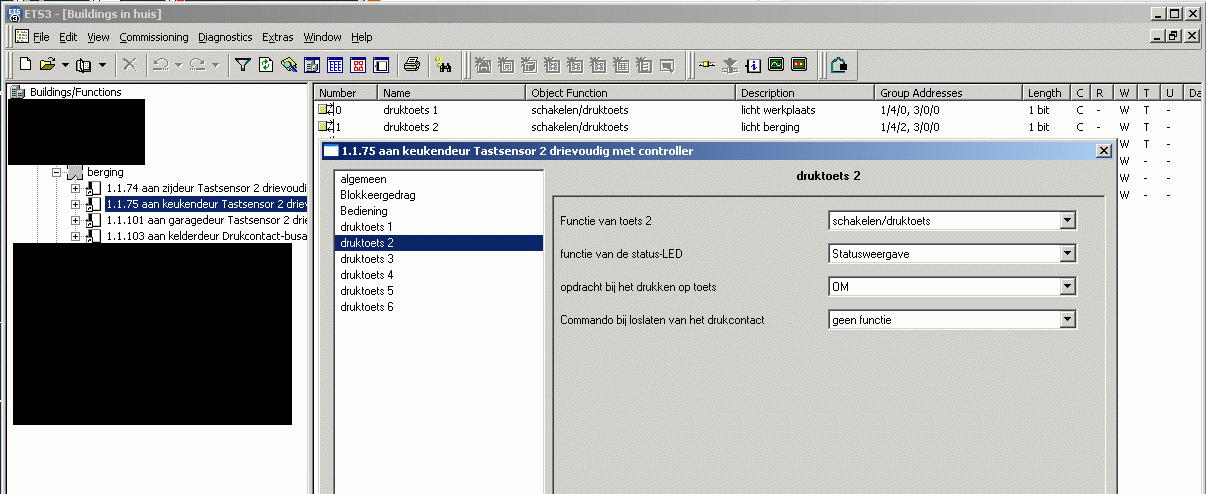Open the Diagnostics menu

(225, 37)
